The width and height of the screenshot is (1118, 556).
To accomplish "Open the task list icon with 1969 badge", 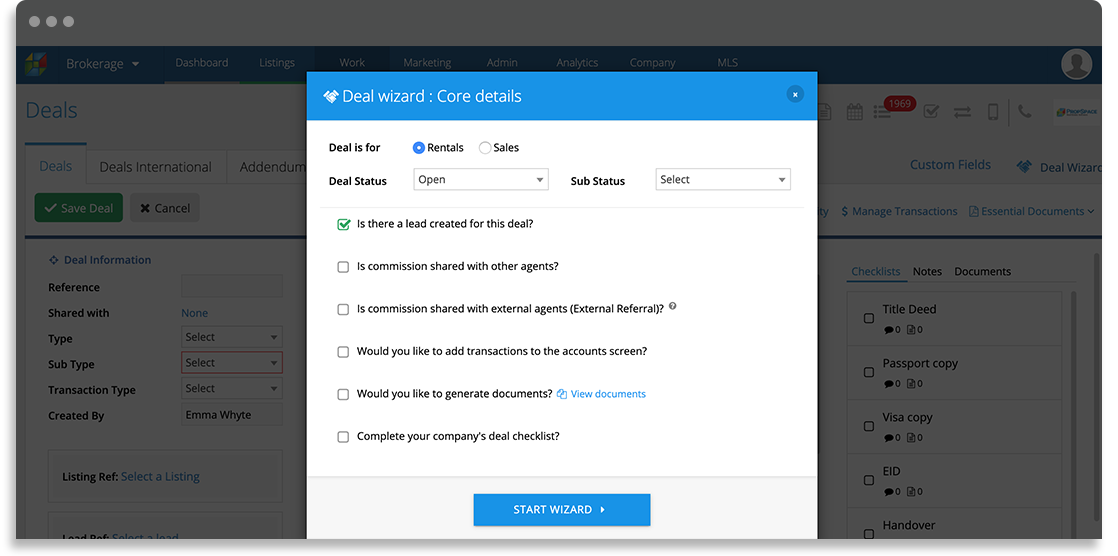I will [x=882, y=113].
